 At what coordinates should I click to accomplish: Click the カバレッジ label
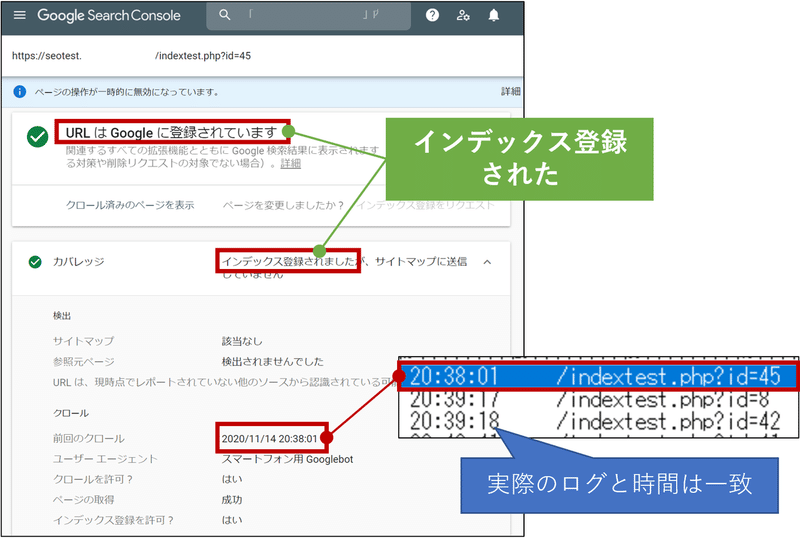coord(79,262)
